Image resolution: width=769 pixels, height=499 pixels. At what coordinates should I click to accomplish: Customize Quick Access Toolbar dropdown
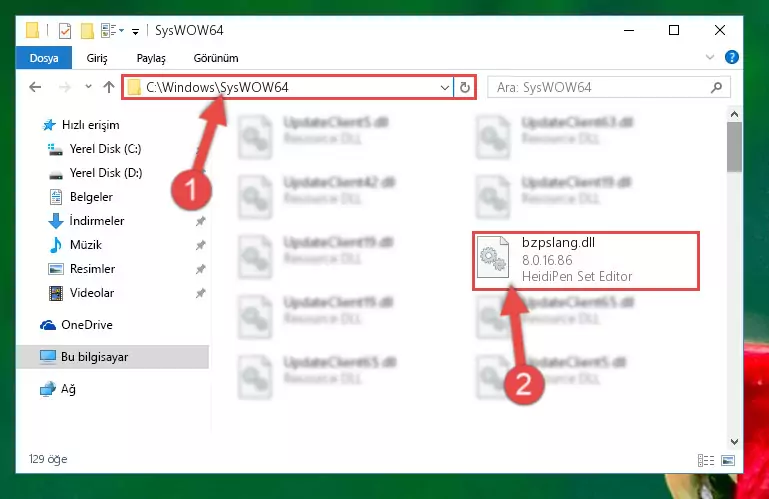[x=135, y=32]
